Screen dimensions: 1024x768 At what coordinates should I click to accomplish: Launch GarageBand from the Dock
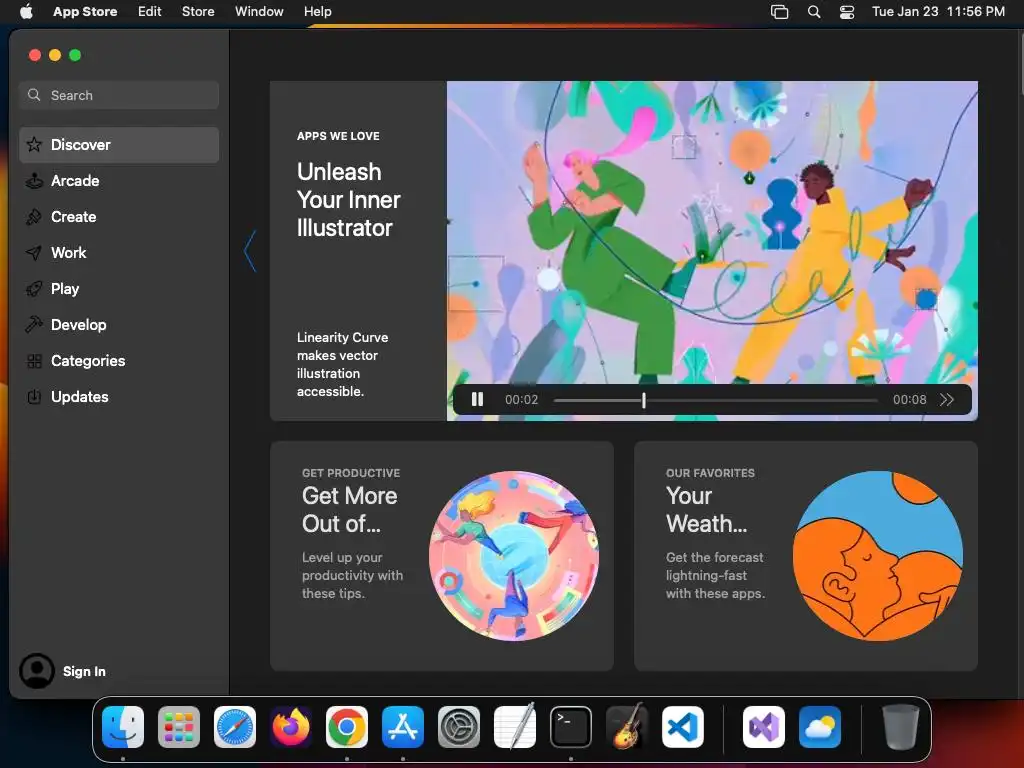pos(627,727)
